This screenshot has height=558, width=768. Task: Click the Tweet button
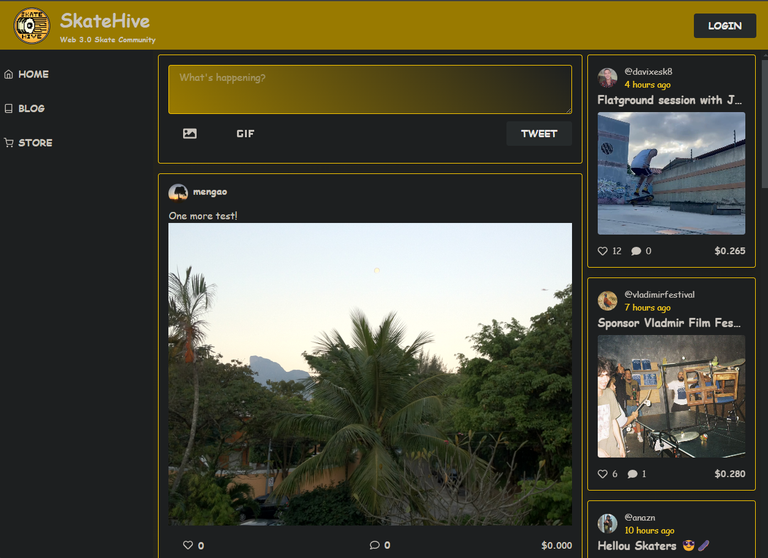pos(538,134)
